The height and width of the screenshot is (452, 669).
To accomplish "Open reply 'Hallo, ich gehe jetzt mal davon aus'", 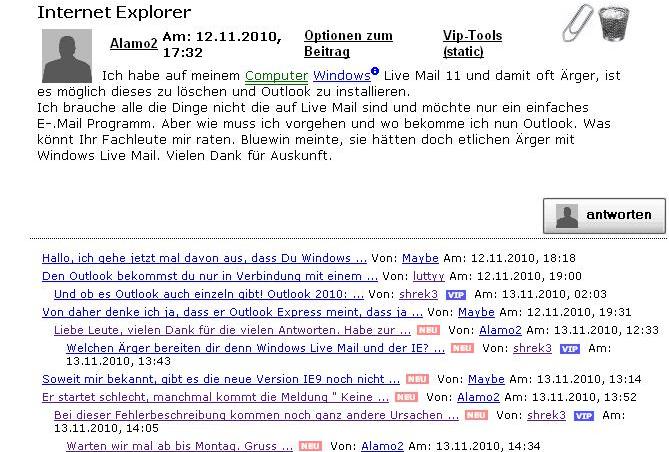I will (204, 258).
